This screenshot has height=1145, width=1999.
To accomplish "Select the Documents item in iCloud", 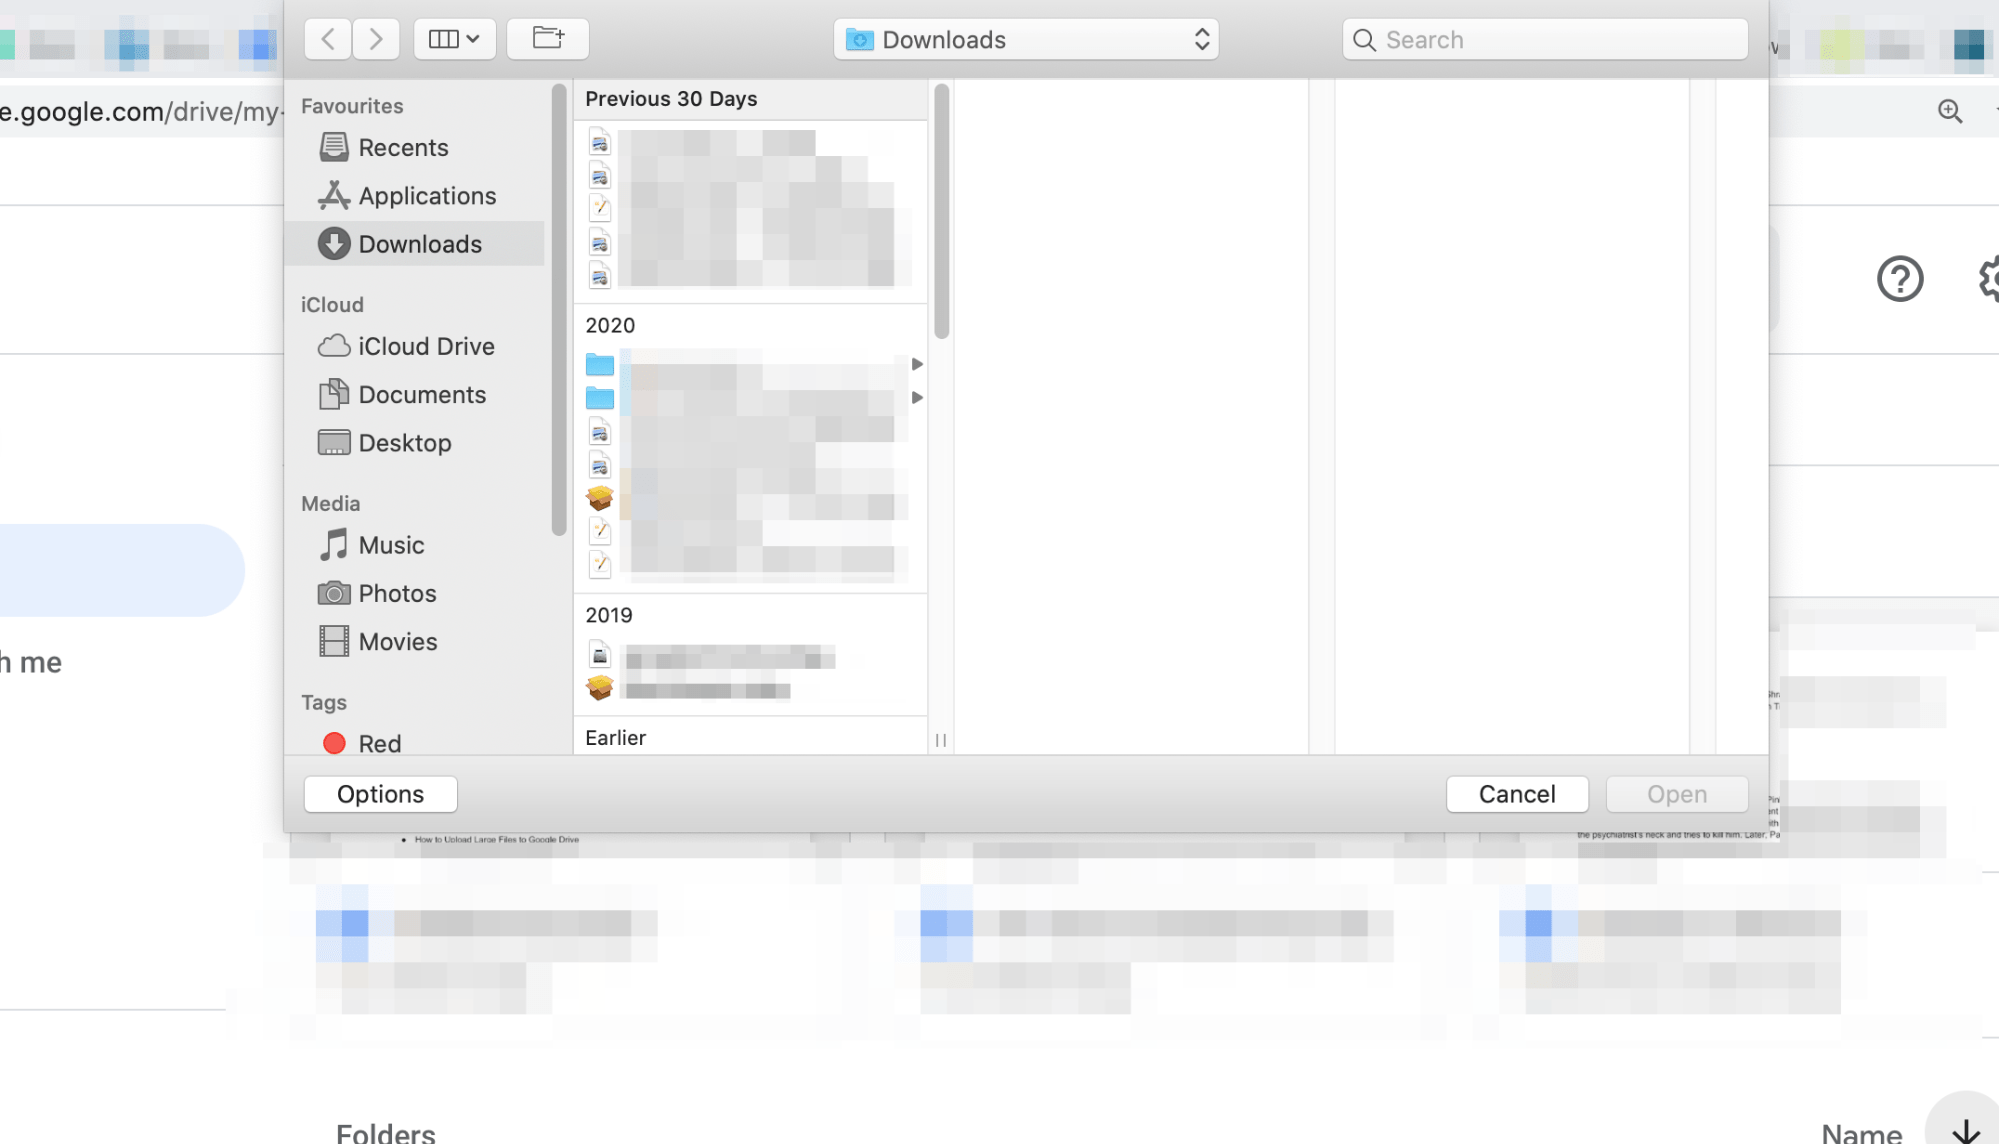I will pos(421,394).
